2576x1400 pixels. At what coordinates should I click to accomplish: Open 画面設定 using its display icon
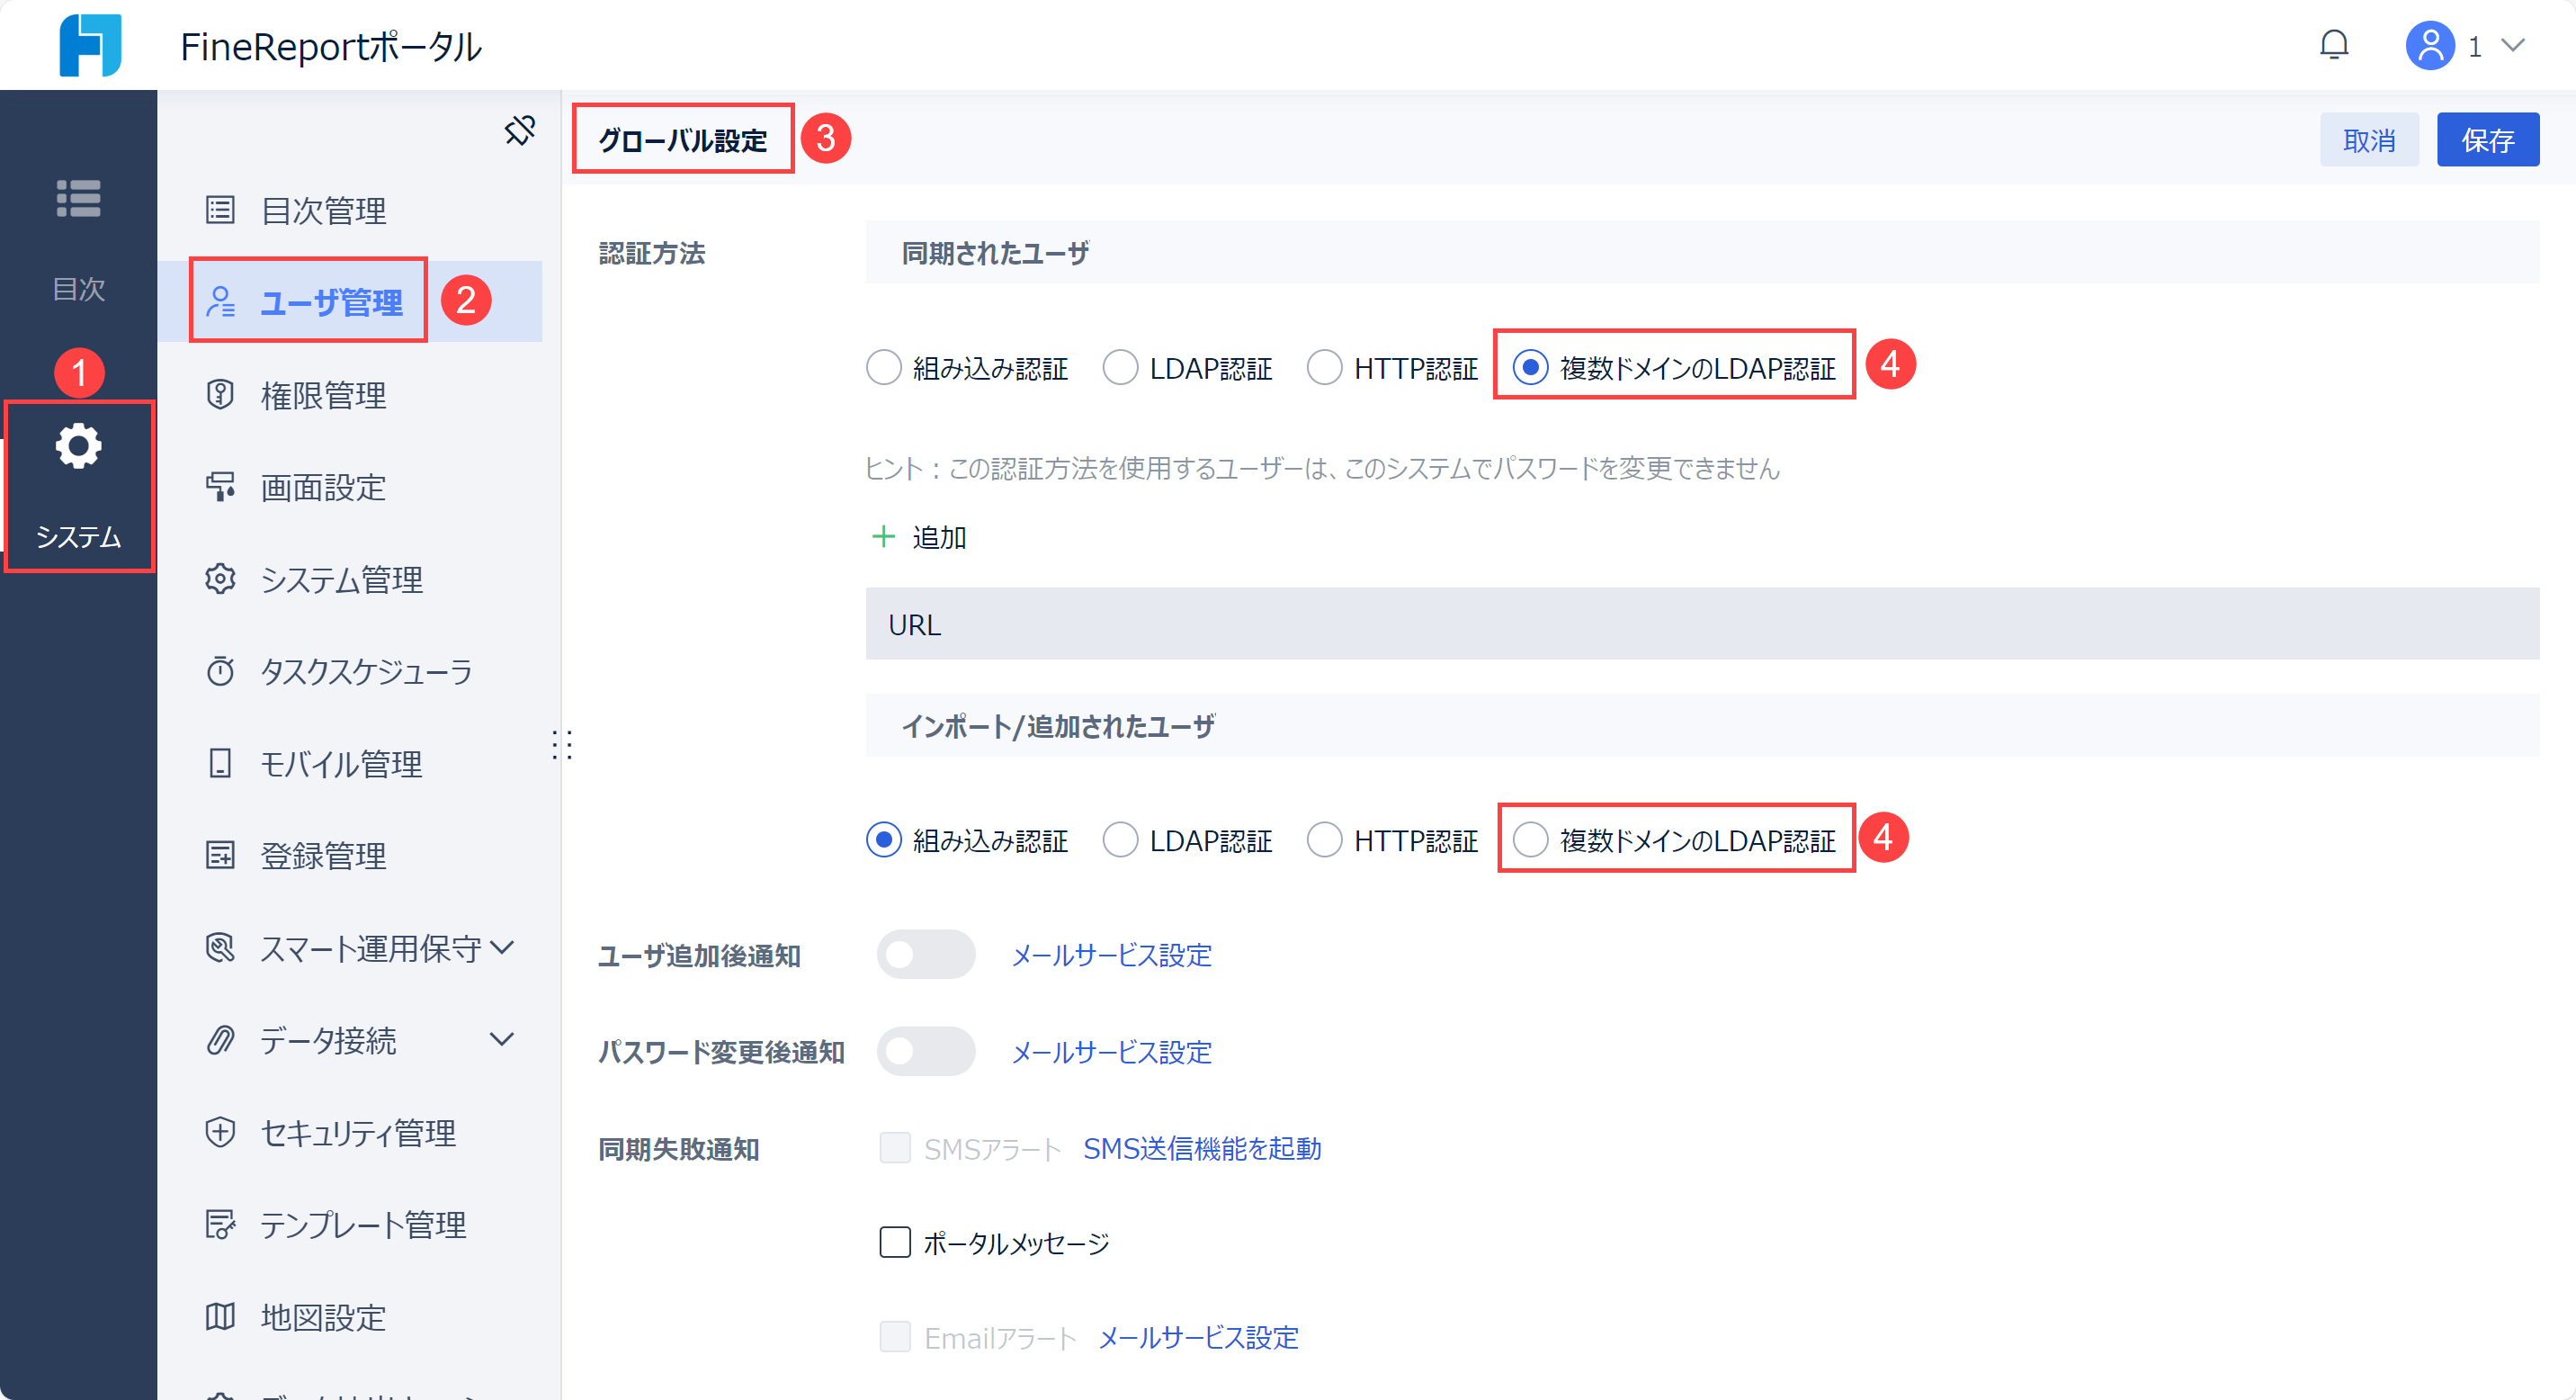click(x=220, y=487)
